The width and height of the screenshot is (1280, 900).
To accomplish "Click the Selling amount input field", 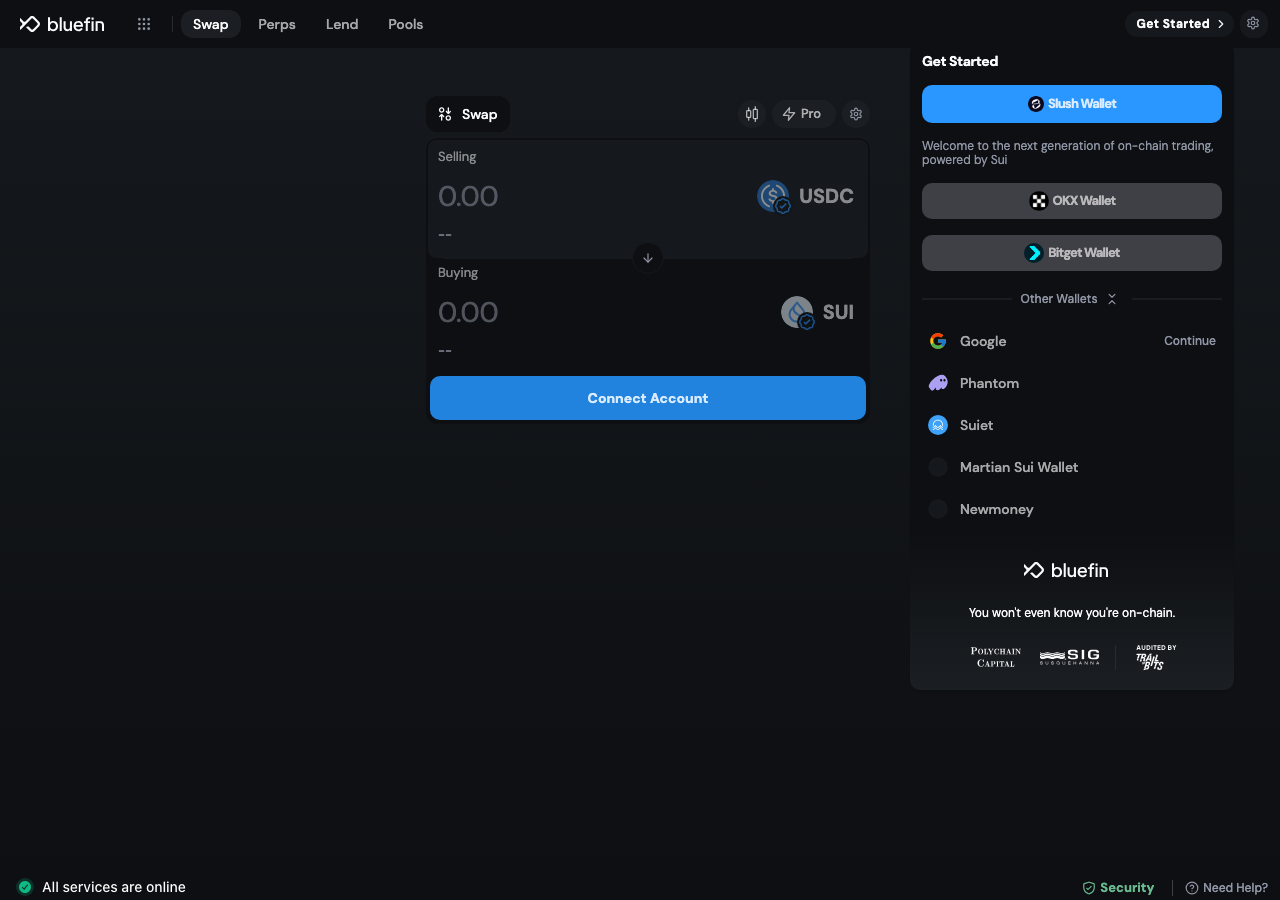I will (x=590, y=196).
